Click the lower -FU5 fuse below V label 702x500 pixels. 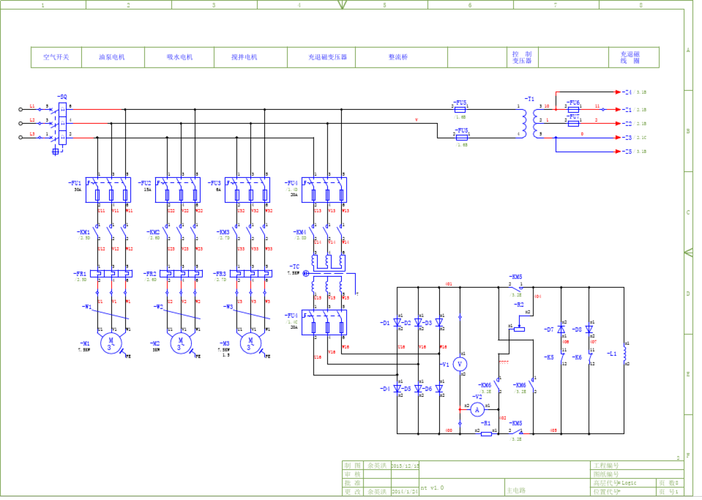pos(462,138)
